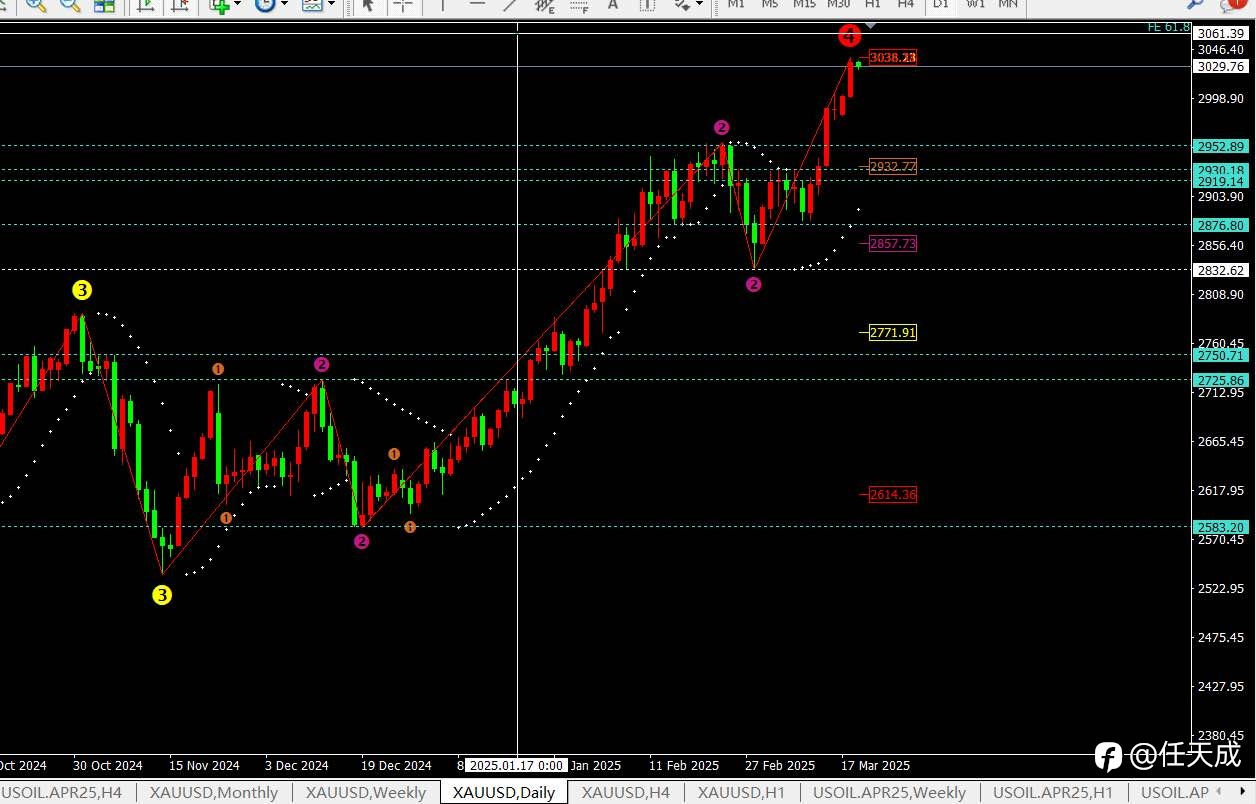This screenshot has width=1256, height=804.
Task: Click the 3029.76 current price tag
Action: click(1220, 67)
